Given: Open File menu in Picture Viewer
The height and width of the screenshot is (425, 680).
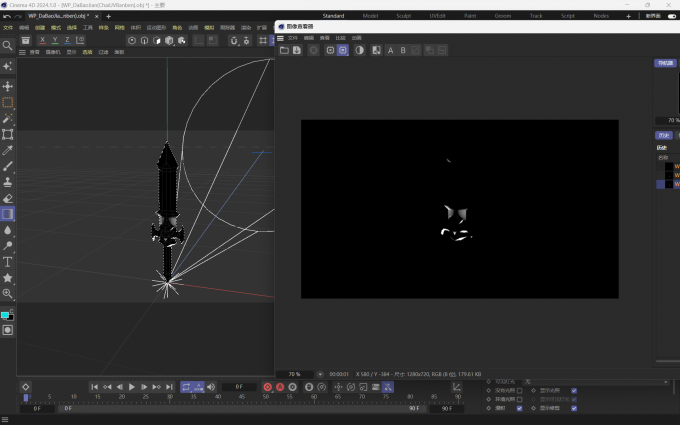Looking at the screenshot, I should click(x=293, y=38).
